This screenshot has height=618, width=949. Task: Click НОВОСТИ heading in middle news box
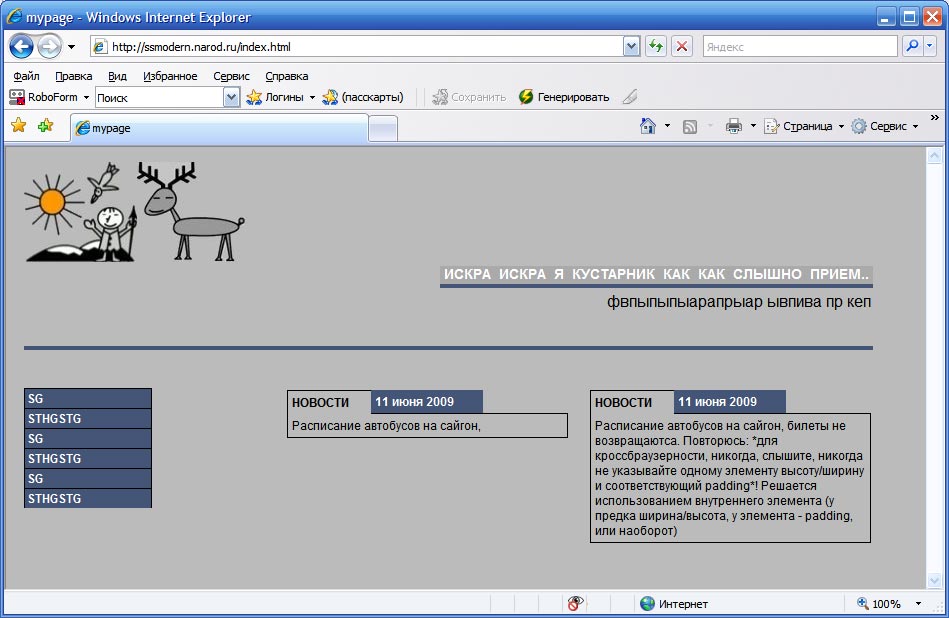coord(320,403)
